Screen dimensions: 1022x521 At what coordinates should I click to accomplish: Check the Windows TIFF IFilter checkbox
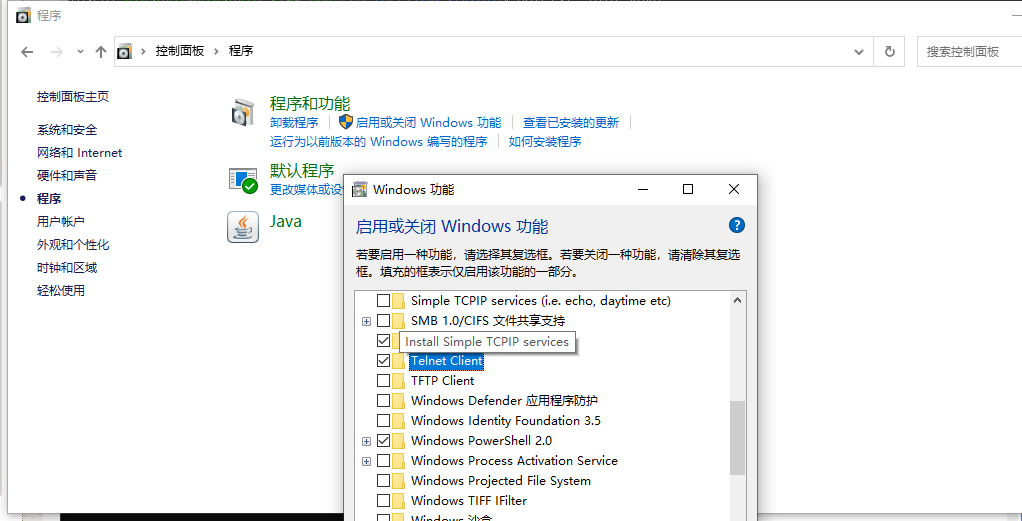pyautogui.click(x=383, y=501)
